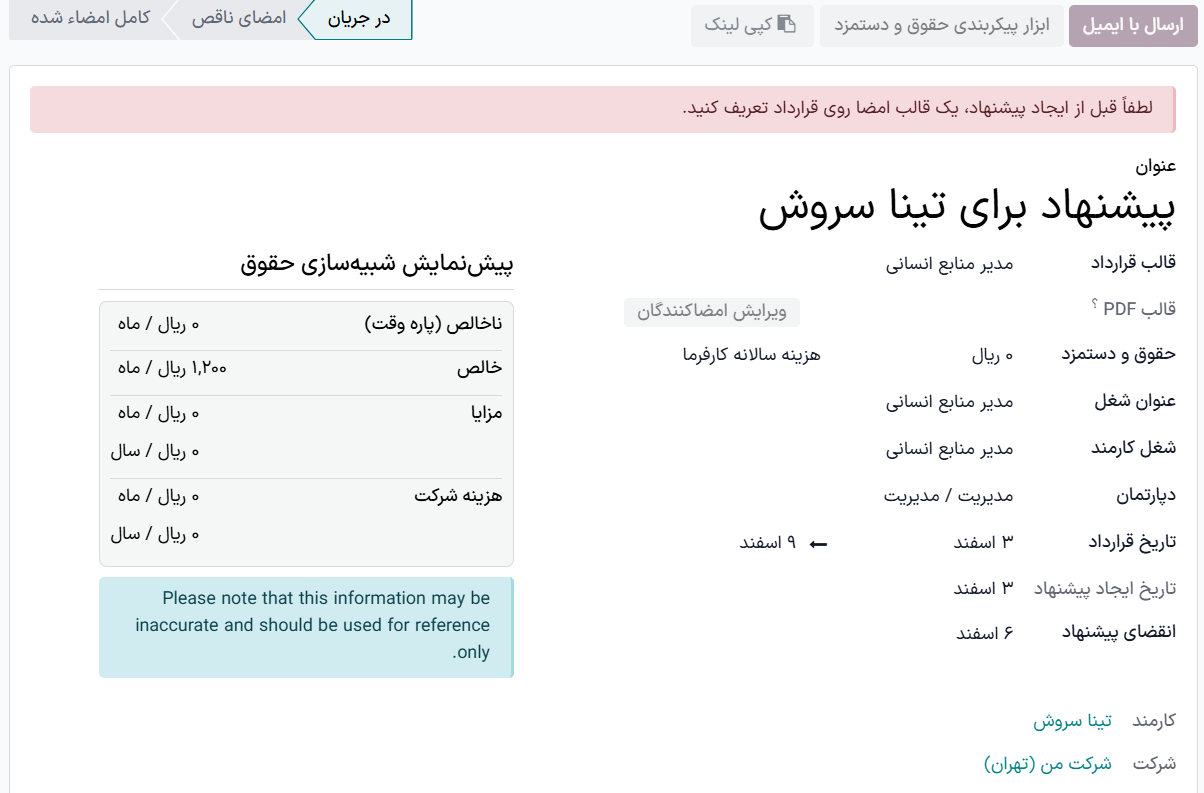Click 'انقضای پیشنهاد' date '۶ اسفند'
The width and height of the screenshot is (1204, 793).
click(985, 633)
